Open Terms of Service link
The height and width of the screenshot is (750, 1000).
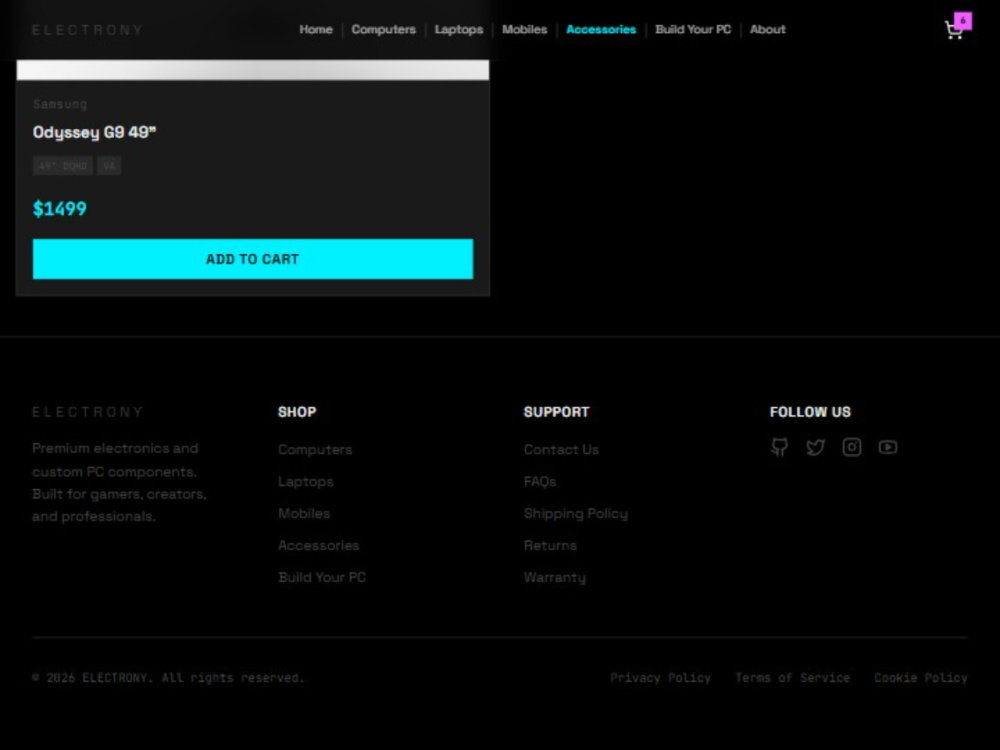coord(792,678)
